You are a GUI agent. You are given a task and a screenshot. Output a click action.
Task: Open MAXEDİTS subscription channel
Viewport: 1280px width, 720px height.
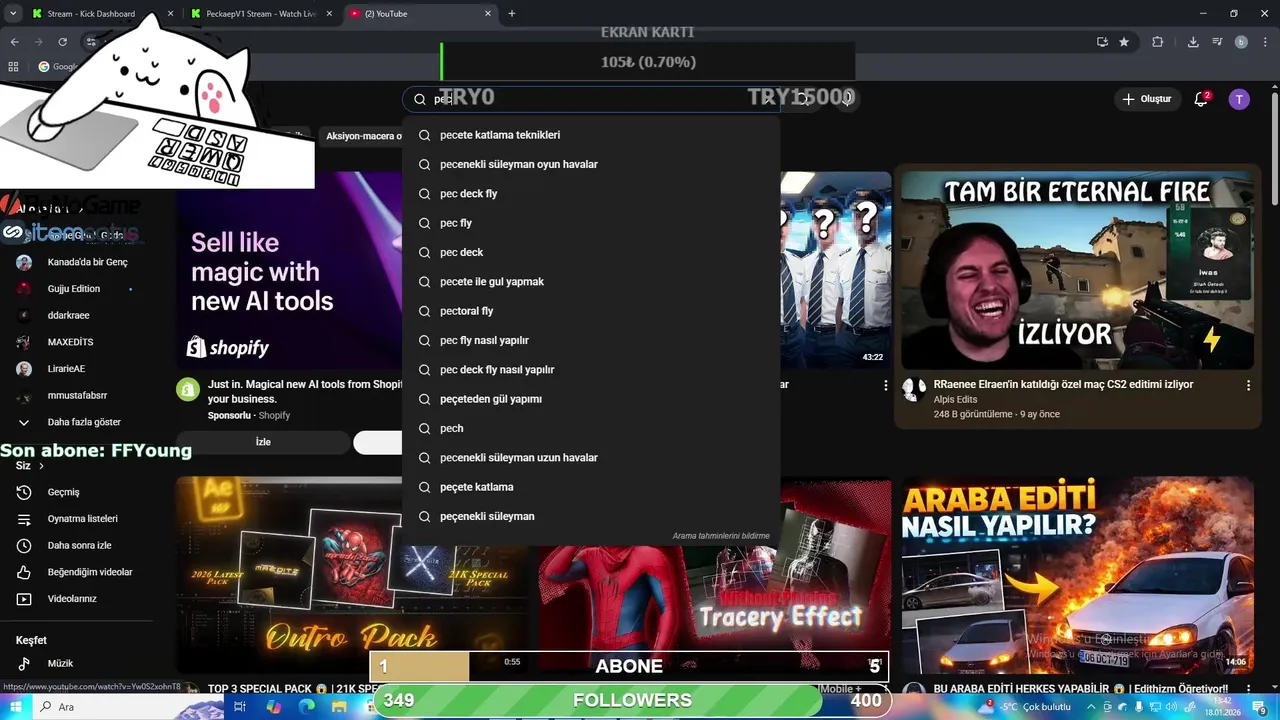click(72, 342)
